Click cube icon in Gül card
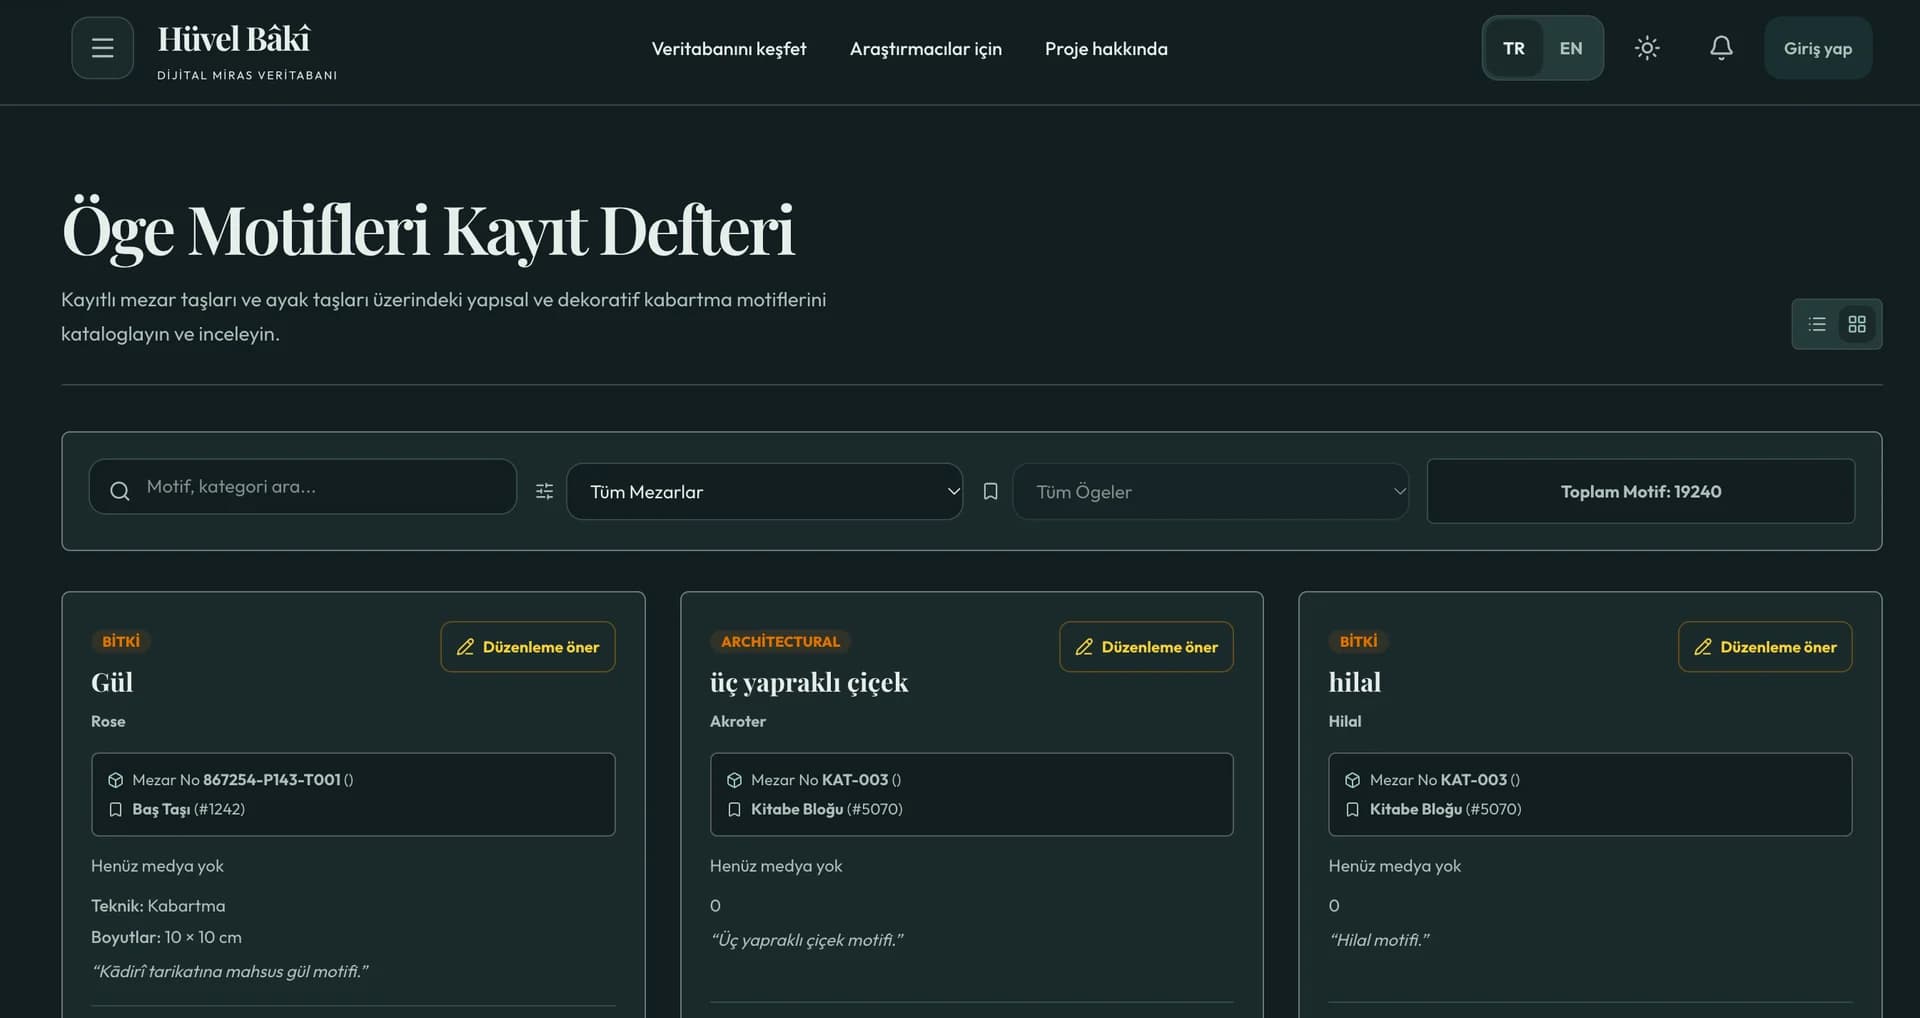The image size is (1920, 1018). pyautogui.click(x=115, y=780)
